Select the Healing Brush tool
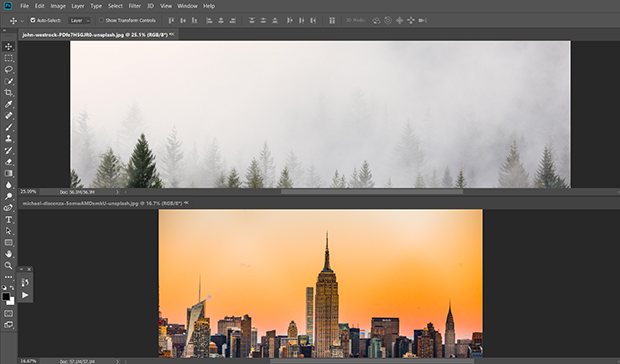620x364 pixels. [8, 115]
